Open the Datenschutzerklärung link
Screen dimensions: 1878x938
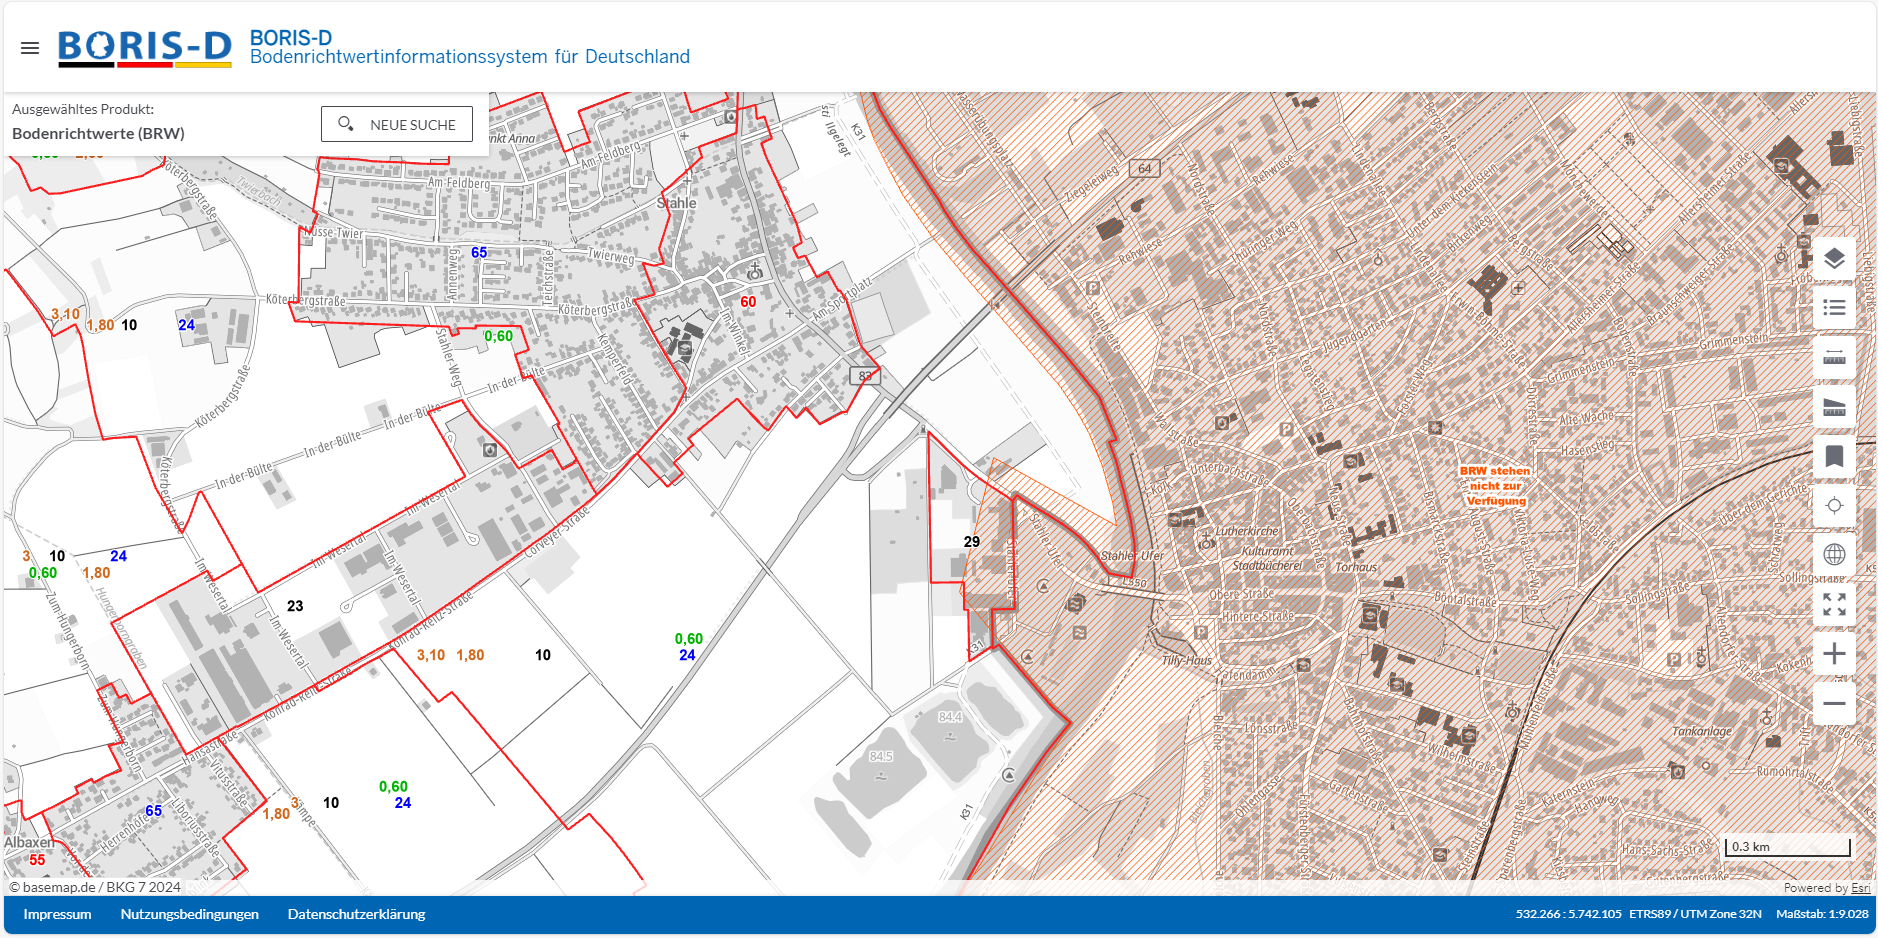[x=356, y=914]
